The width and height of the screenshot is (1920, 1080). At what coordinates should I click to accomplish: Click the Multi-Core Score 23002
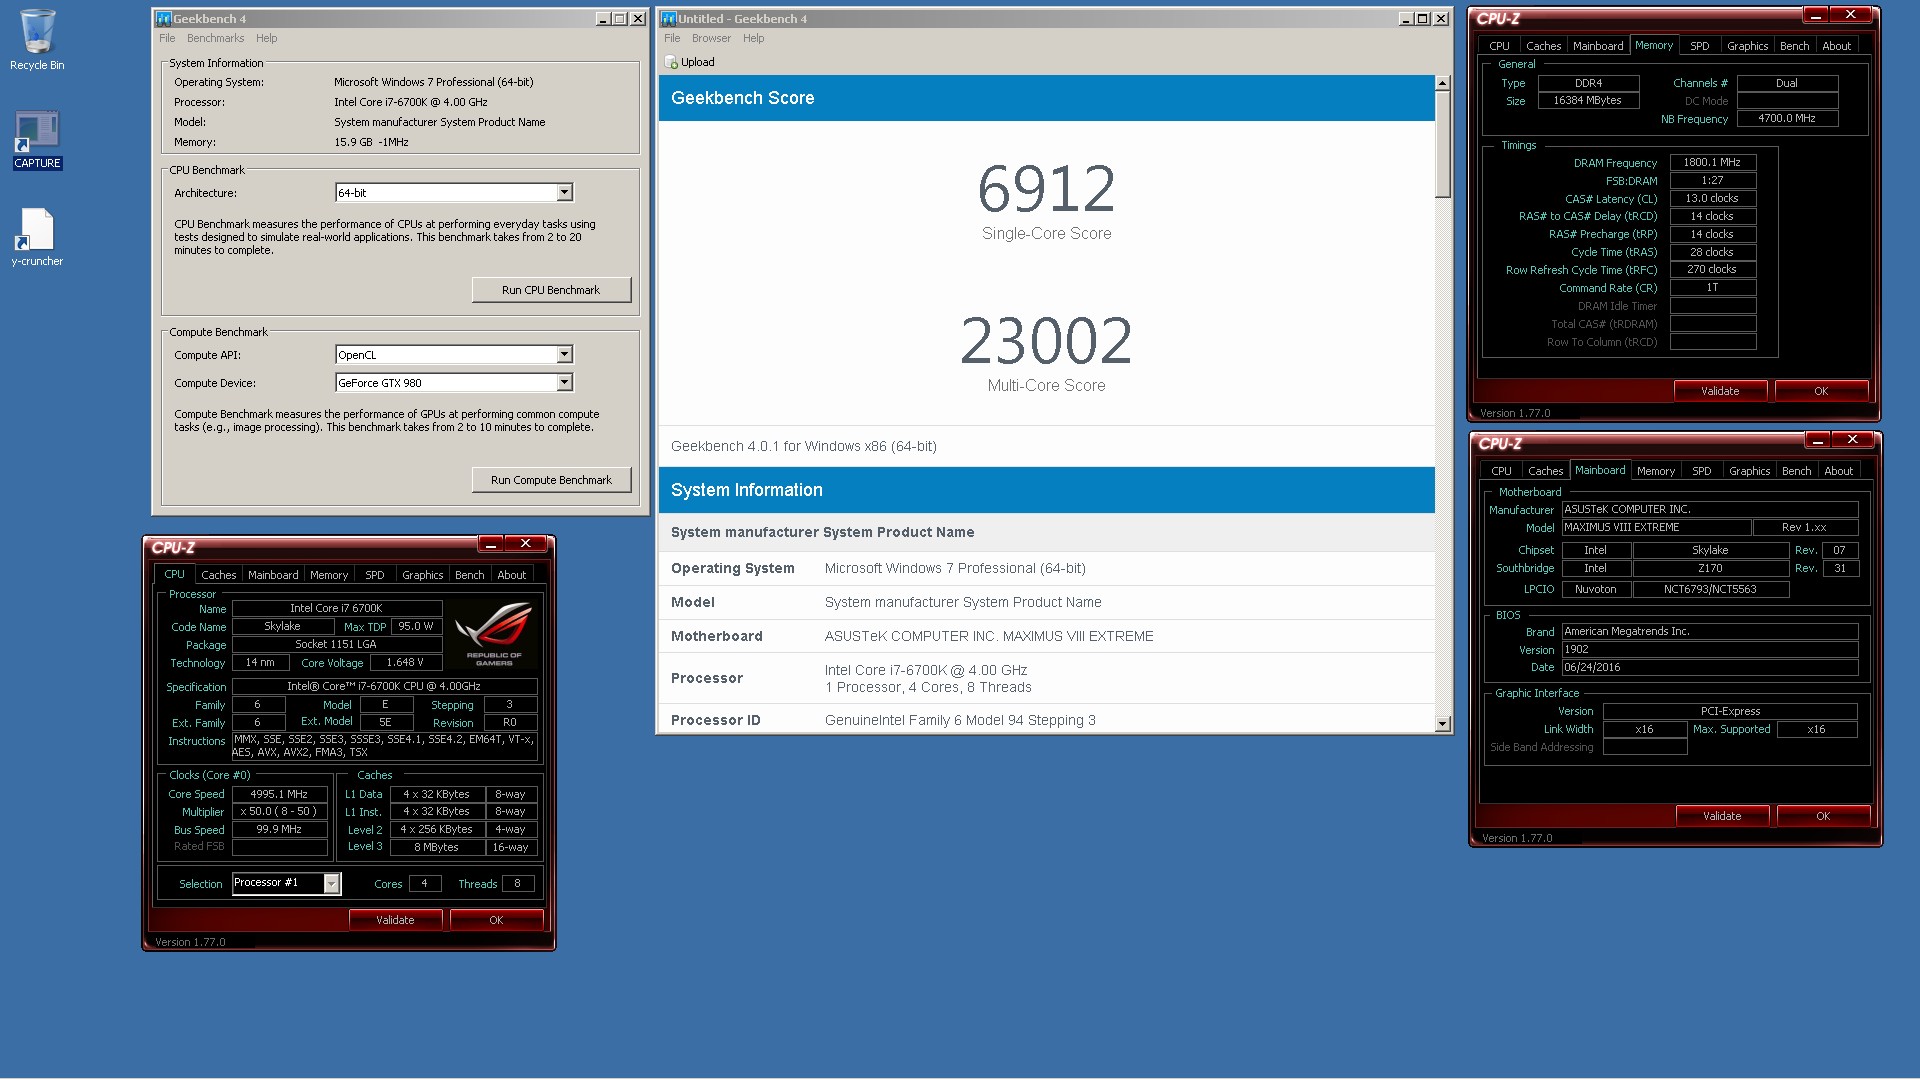click(1046, 341)
